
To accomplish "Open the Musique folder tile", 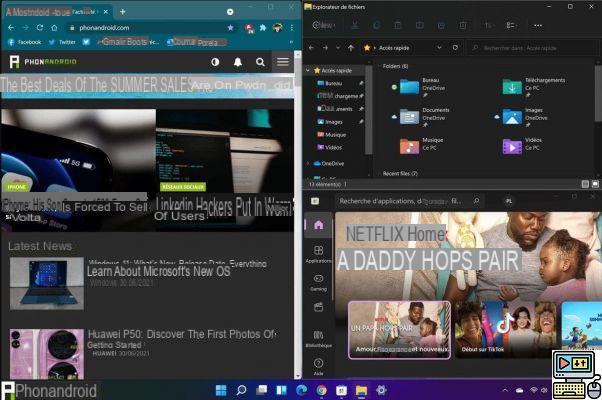I will pos(422,146).
